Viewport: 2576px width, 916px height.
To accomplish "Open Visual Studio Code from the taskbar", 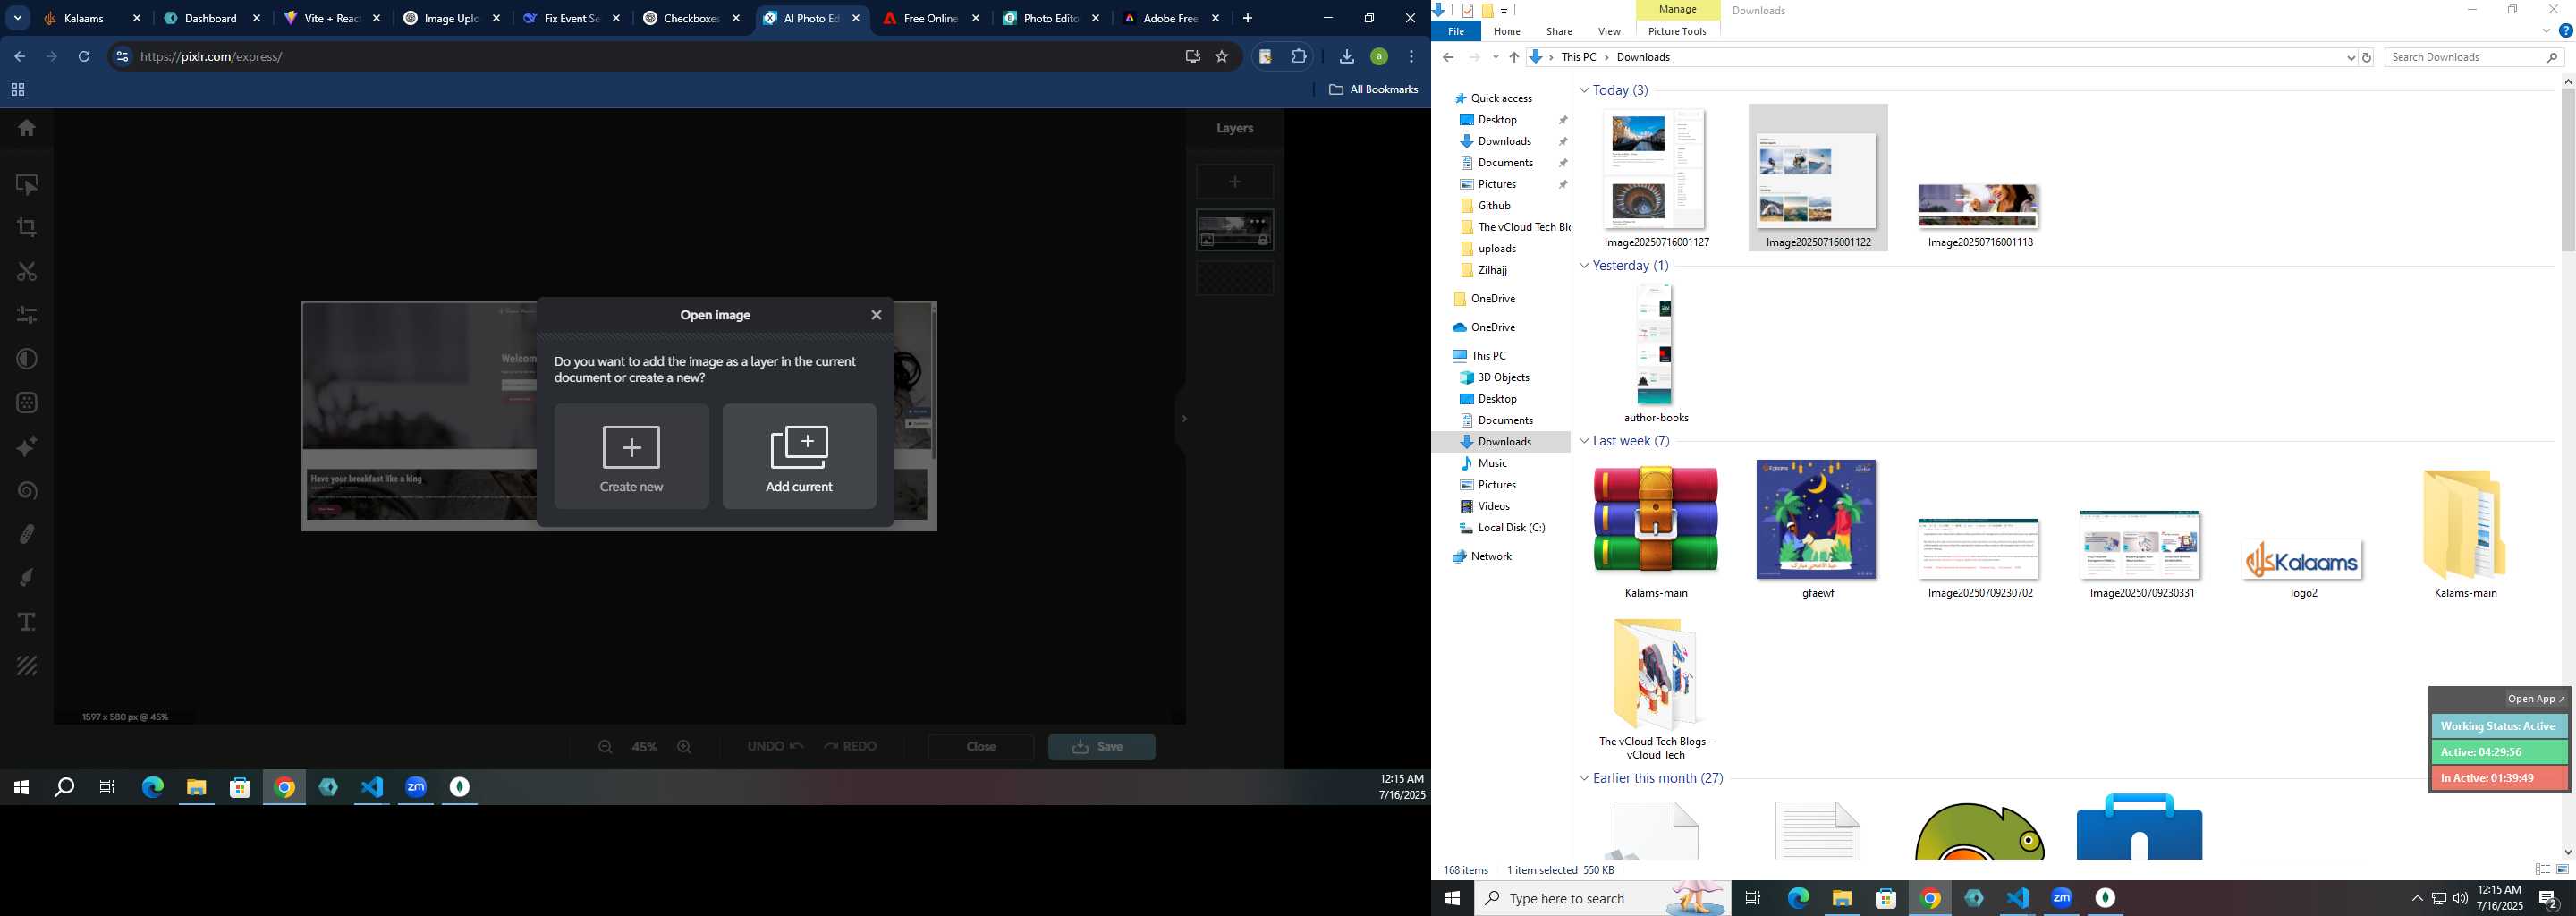I will [2018, 899].
